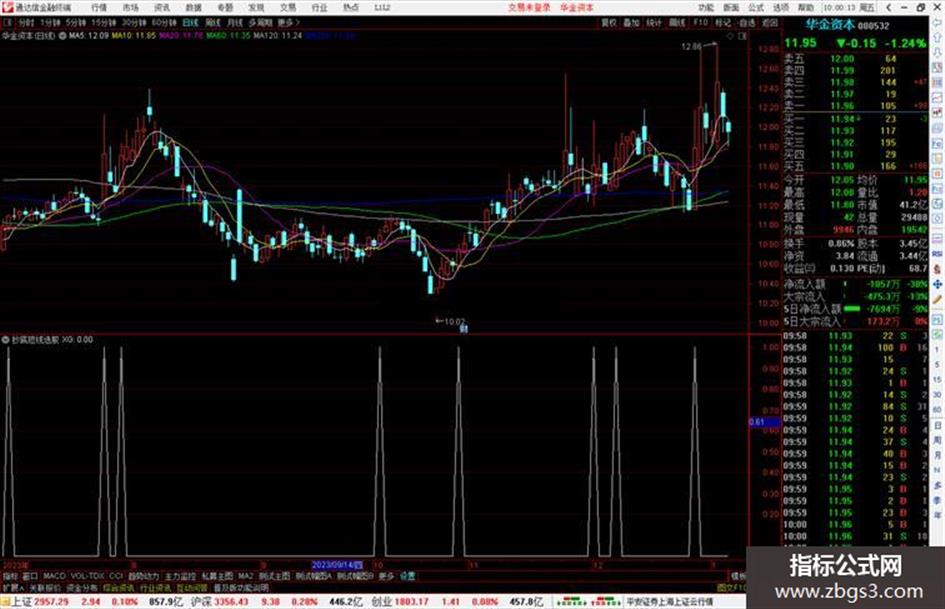Viewport: 945px width, 609px height.
Task: Click the 统计 statistics button
Action: [654, 22]
